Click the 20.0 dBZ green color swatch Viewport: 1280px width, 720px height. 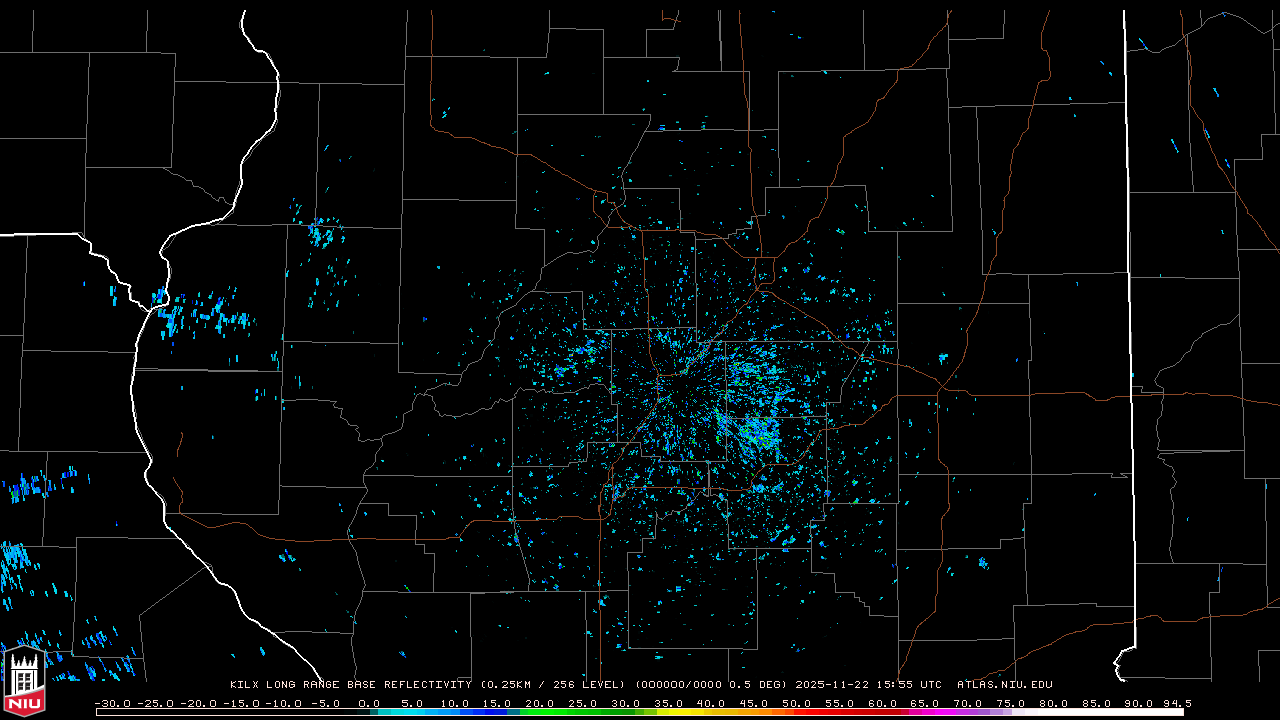pos(542,713)
